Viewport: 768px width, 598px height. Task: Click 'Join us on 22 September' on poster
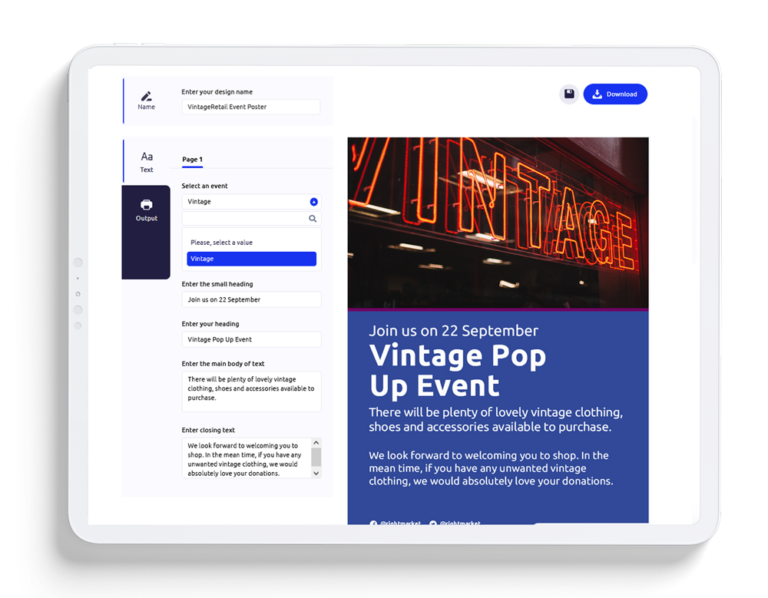[454, 331]
